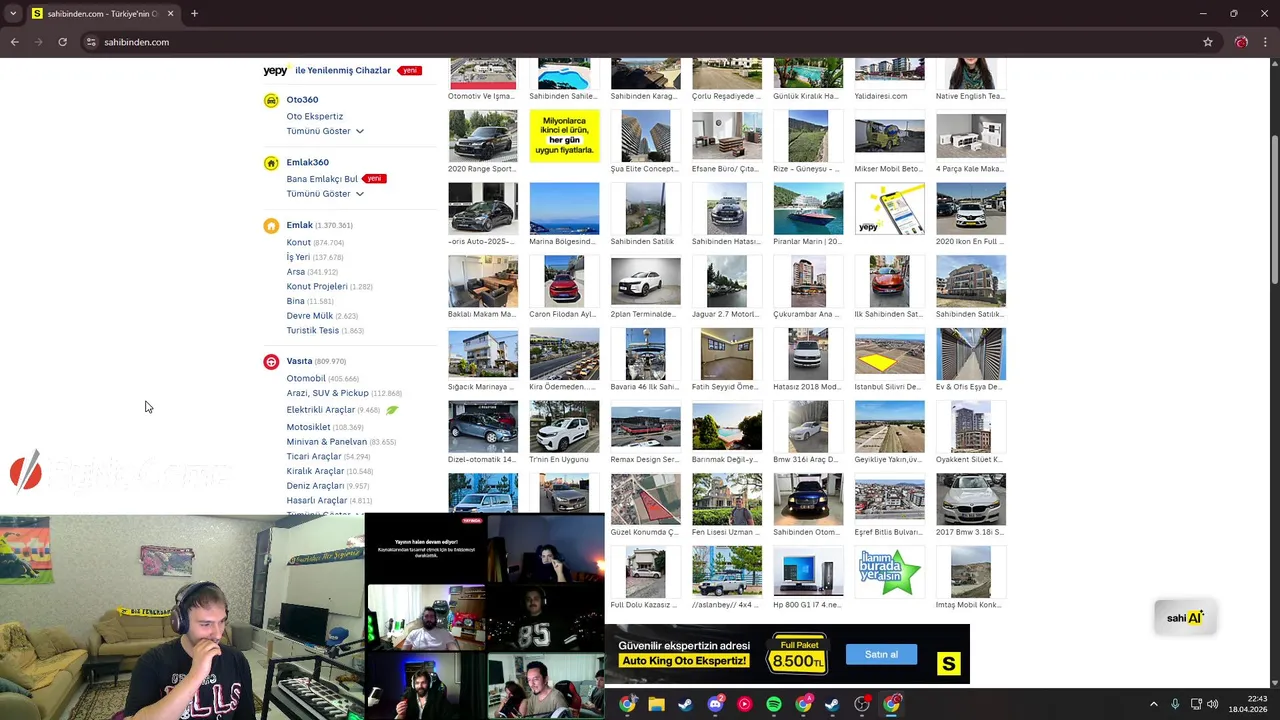Image resolution: width=1280 pixels, height=720 pixels.
Task: Open Chrome profile avatar in toolbar
Action: [1241, 42]
